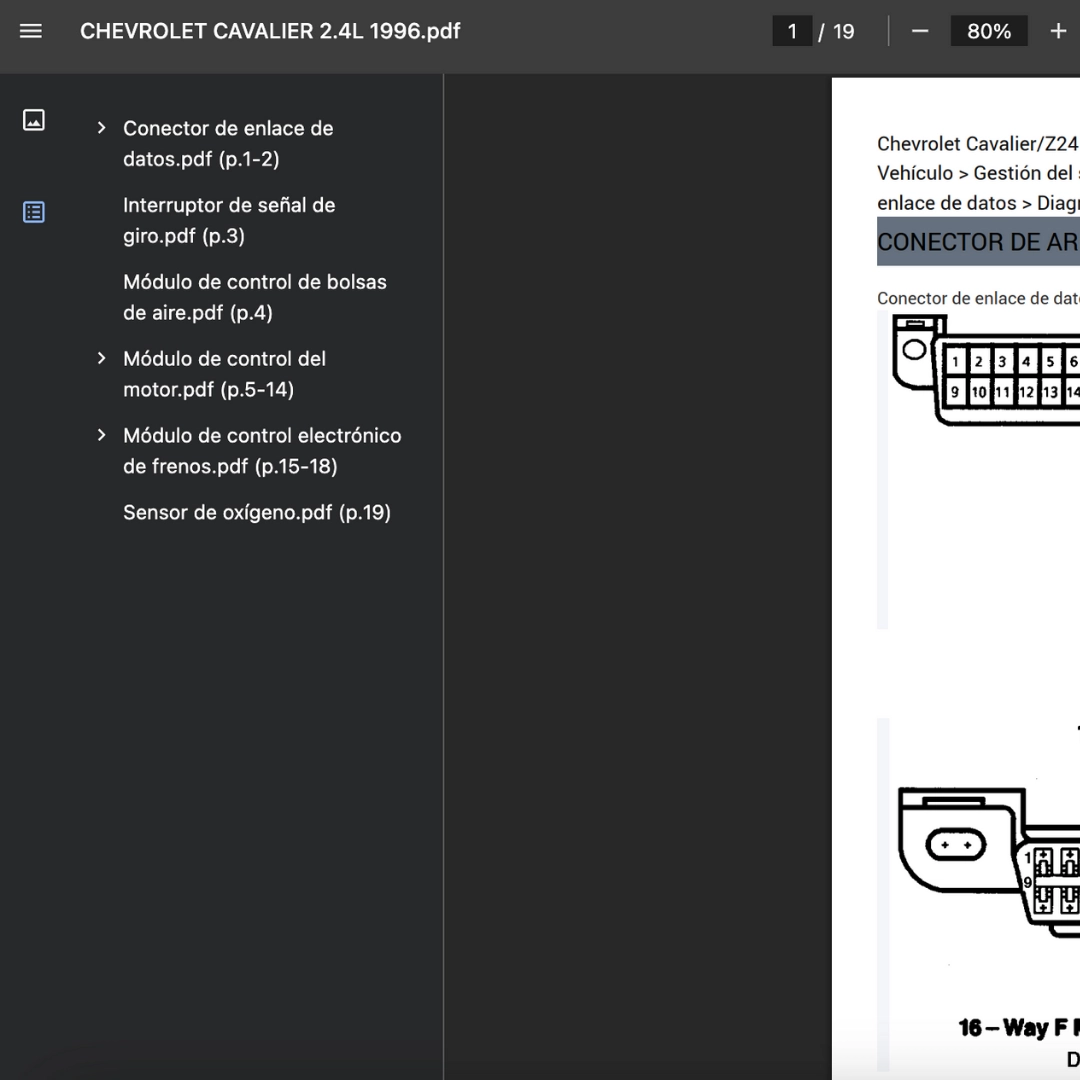This screenshot has width=1080, height=1080.
Task: Switch sidebar to page thumbnails view
Action: tap(33, 120)
